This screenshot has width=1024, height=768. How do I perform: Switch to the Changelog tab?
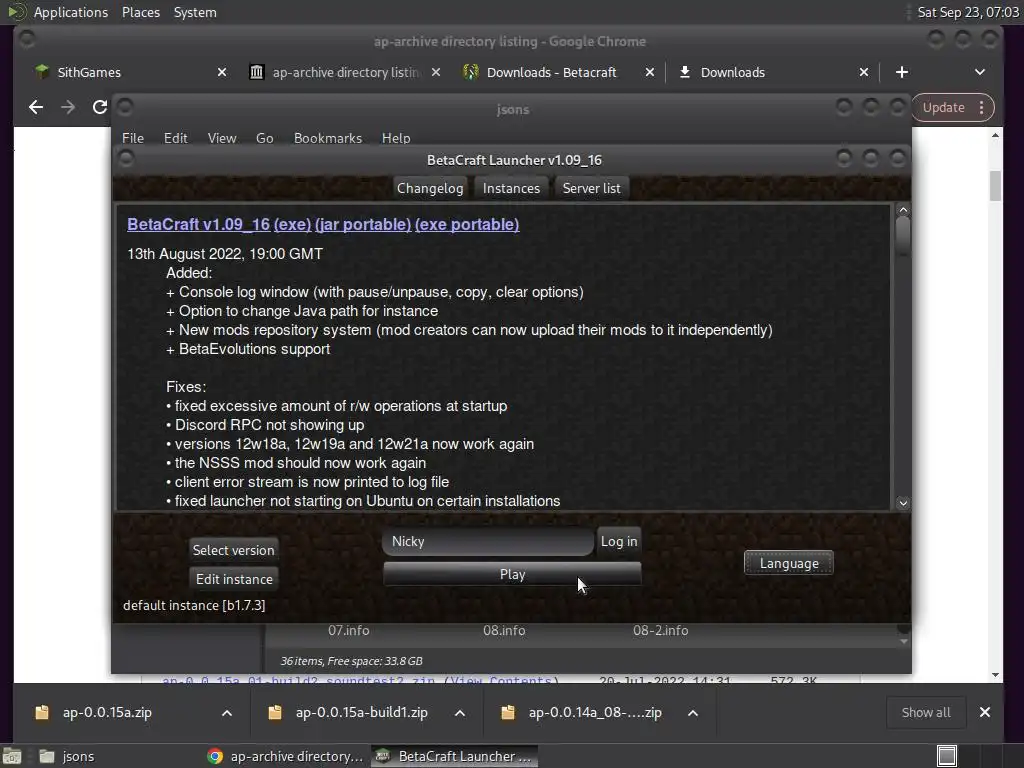(x=430, y=188)
